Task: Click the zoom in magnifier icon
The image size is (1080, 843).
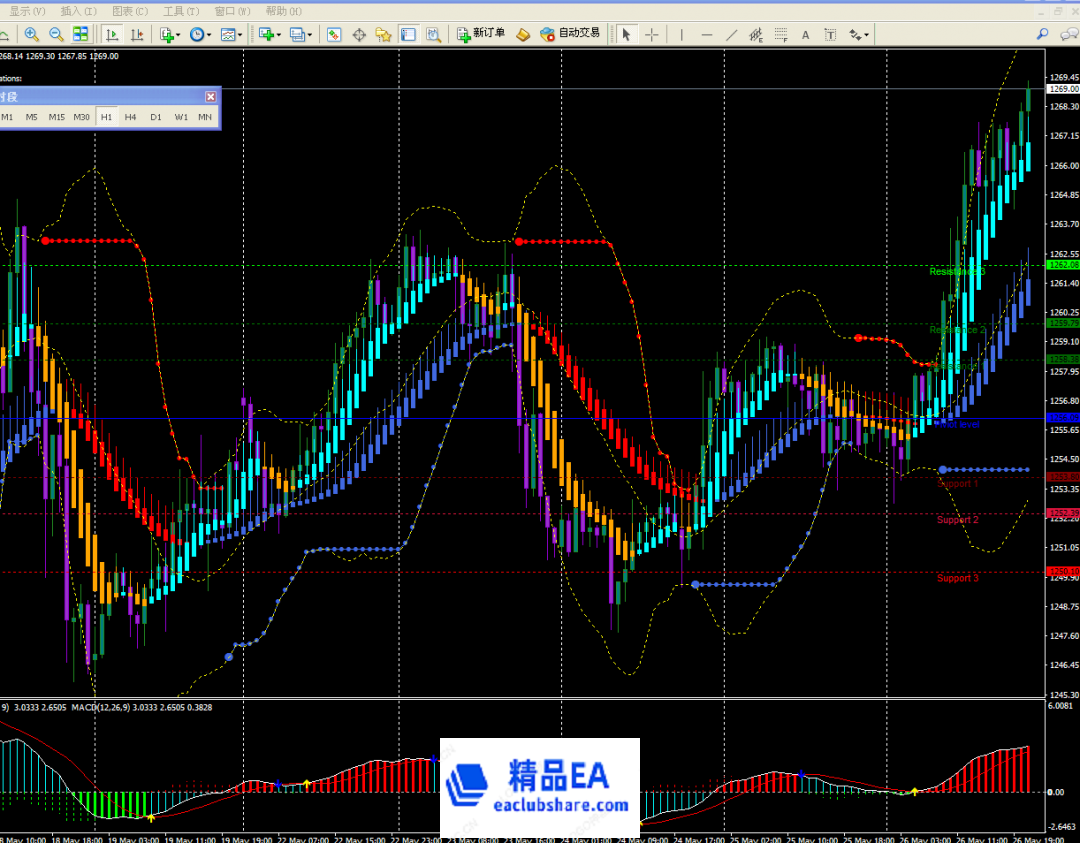Action: [x=32, y=34]
